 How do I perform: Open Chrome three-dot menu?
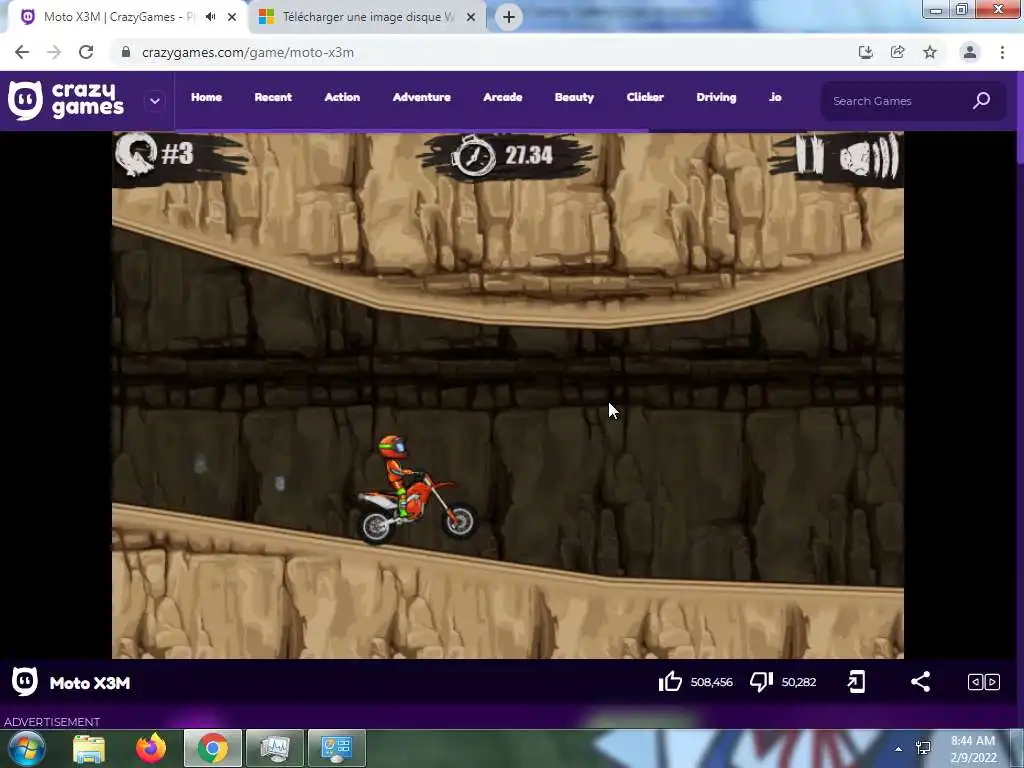(x=1002, y=52)
